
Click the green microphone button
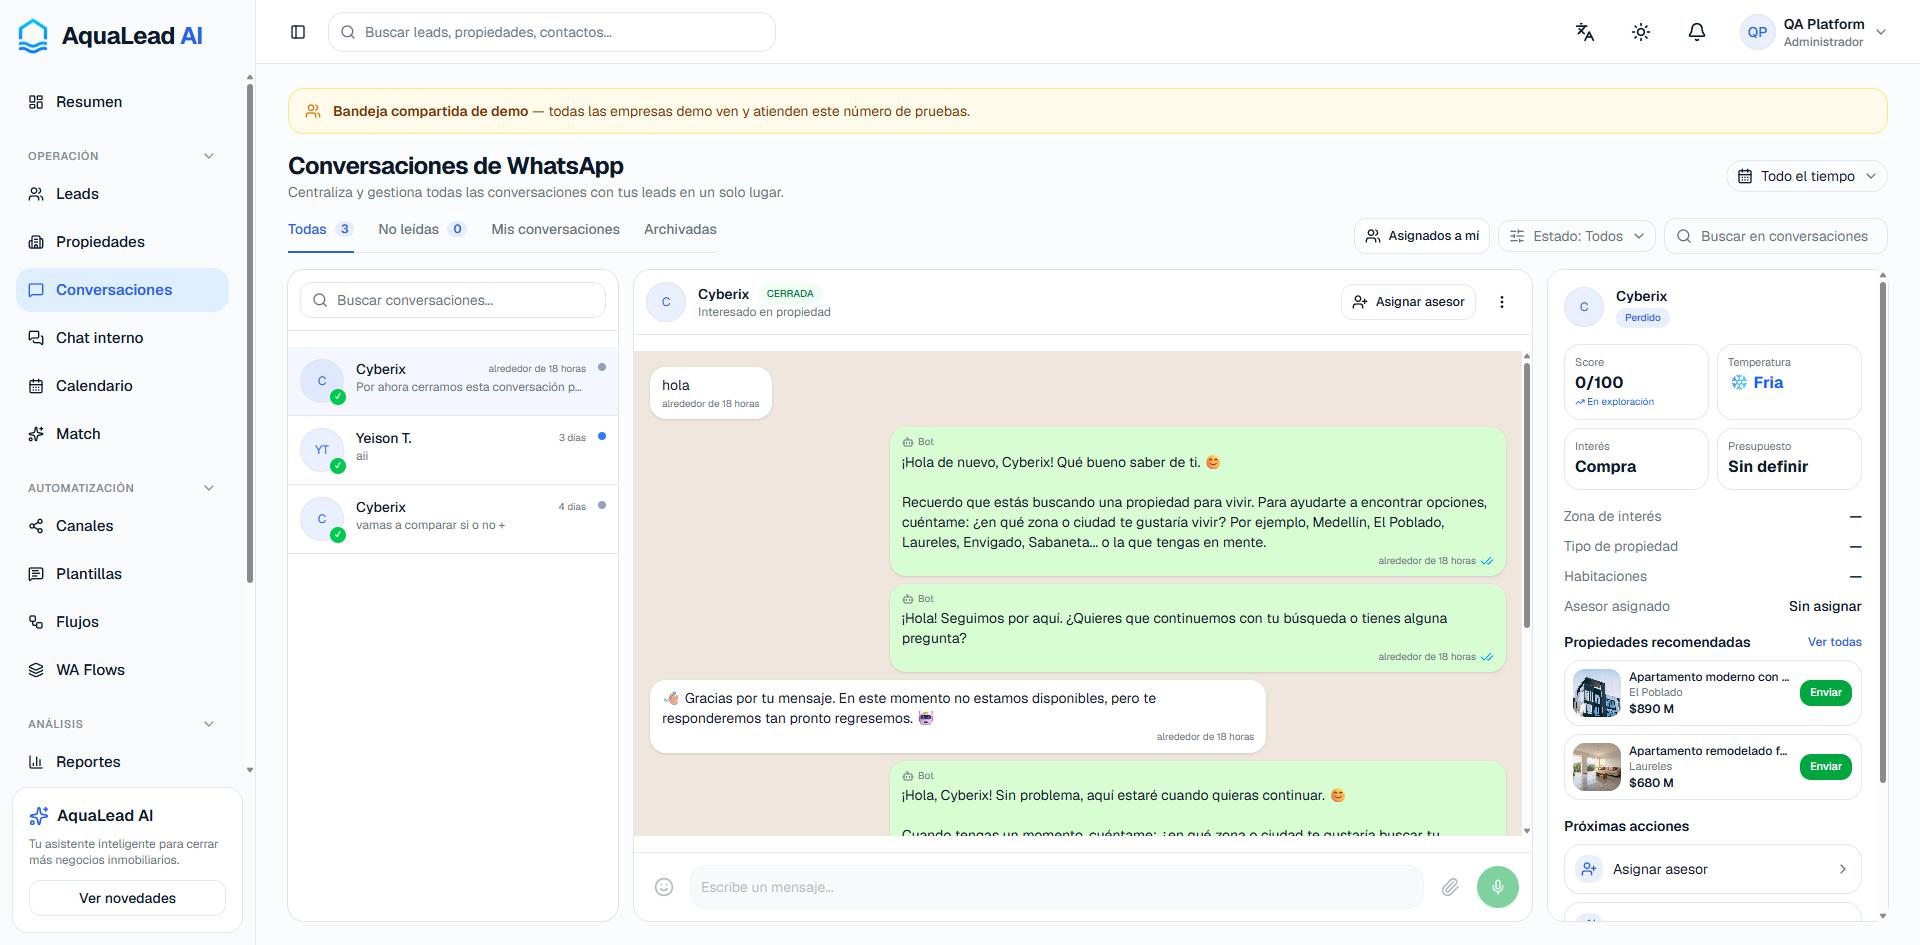pos(1498,887)
